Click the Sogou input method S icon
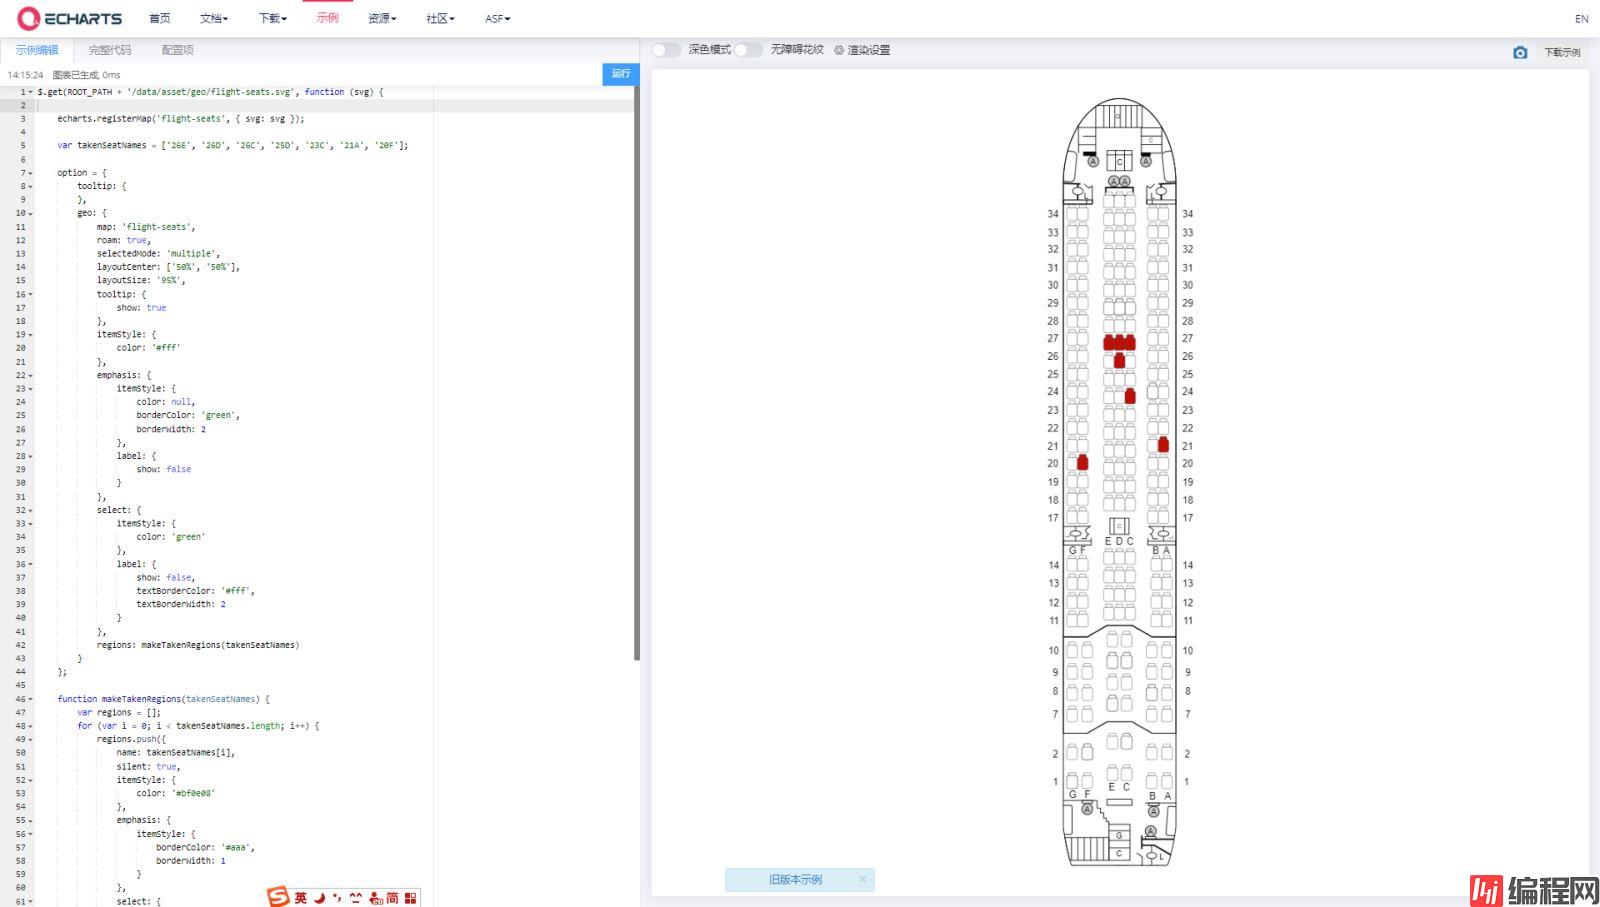This screenshot has width=1600, height=907. (x=278, y=897)
